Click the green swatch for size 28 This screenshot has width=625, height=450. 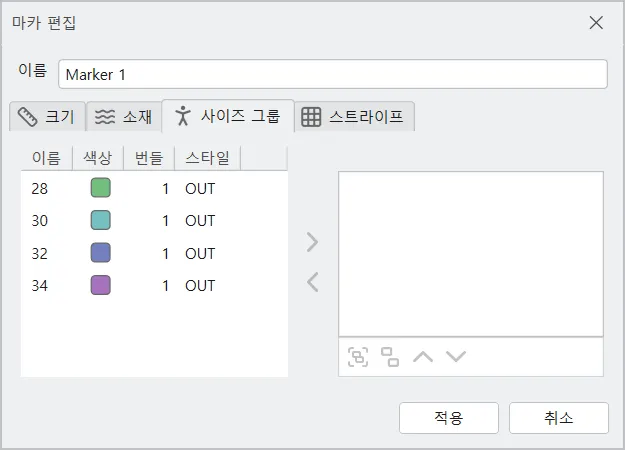point(100,188)
